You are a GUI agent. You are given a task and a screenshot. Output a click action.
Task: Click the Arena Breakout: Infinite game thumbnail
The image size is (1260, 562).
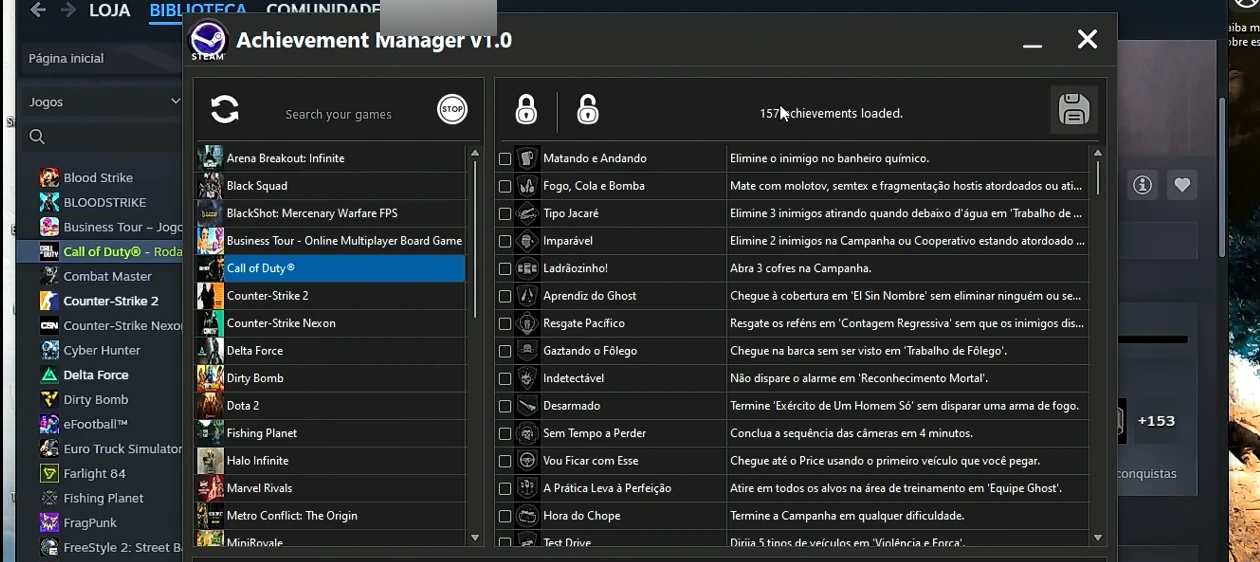click(210, 158)
